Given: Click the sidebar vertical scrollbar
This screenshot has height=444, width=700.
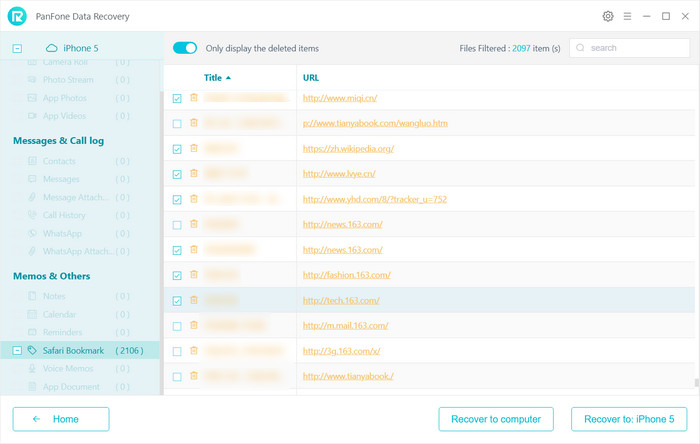Looking at the screenshot, I should pos(161,241).
